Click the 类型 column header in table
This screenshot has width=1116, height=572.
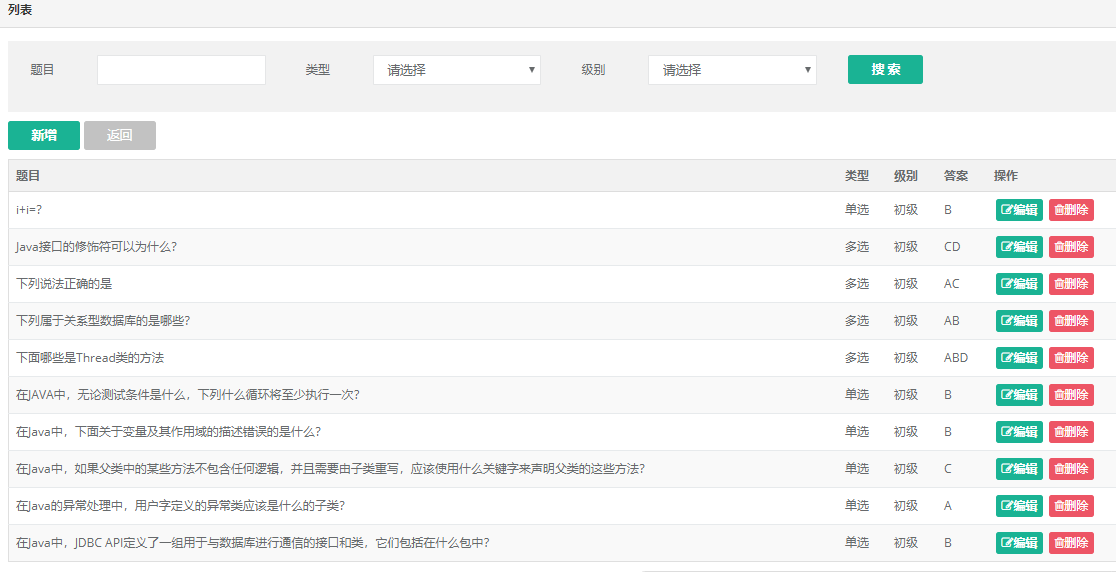(857, 176)
